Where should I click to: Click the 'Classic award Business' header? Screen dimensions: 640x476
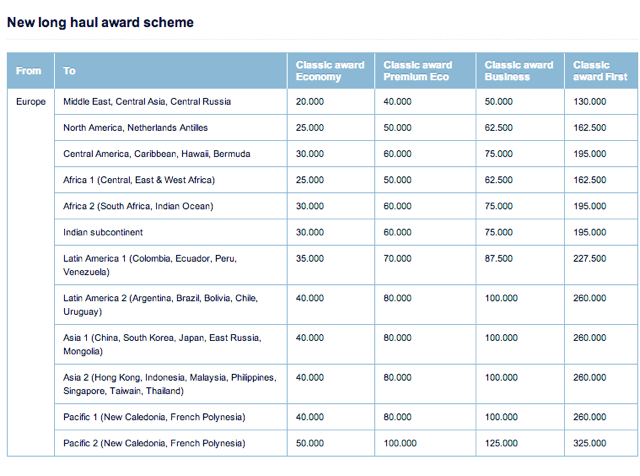(x=519, y=71)
